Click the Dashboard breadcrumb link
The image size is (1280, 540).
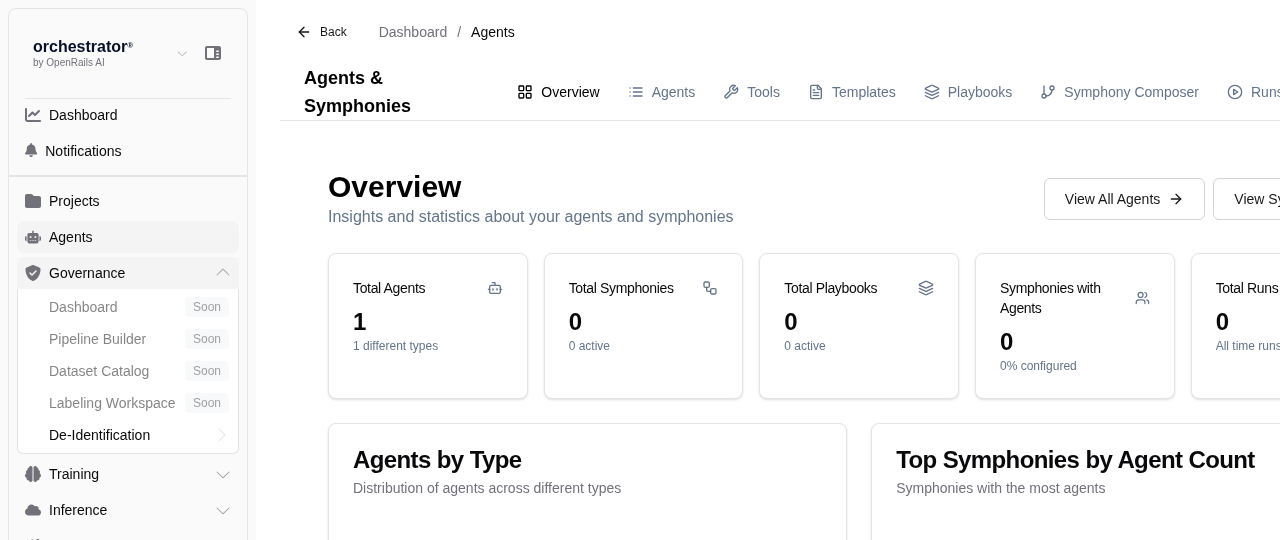point(413,32)
